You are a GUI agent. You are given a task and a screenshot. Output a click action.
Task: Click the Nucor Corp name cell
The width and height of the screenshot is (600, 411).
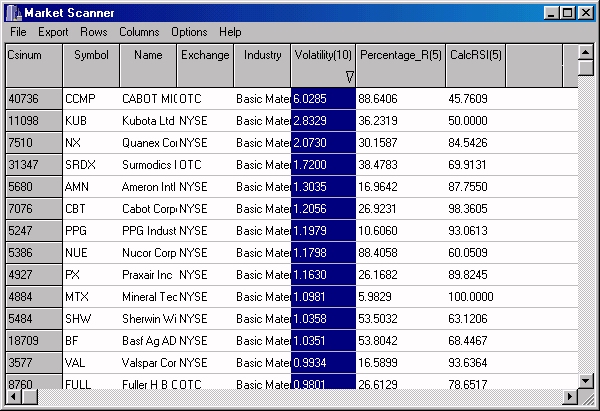coord(148,253)
